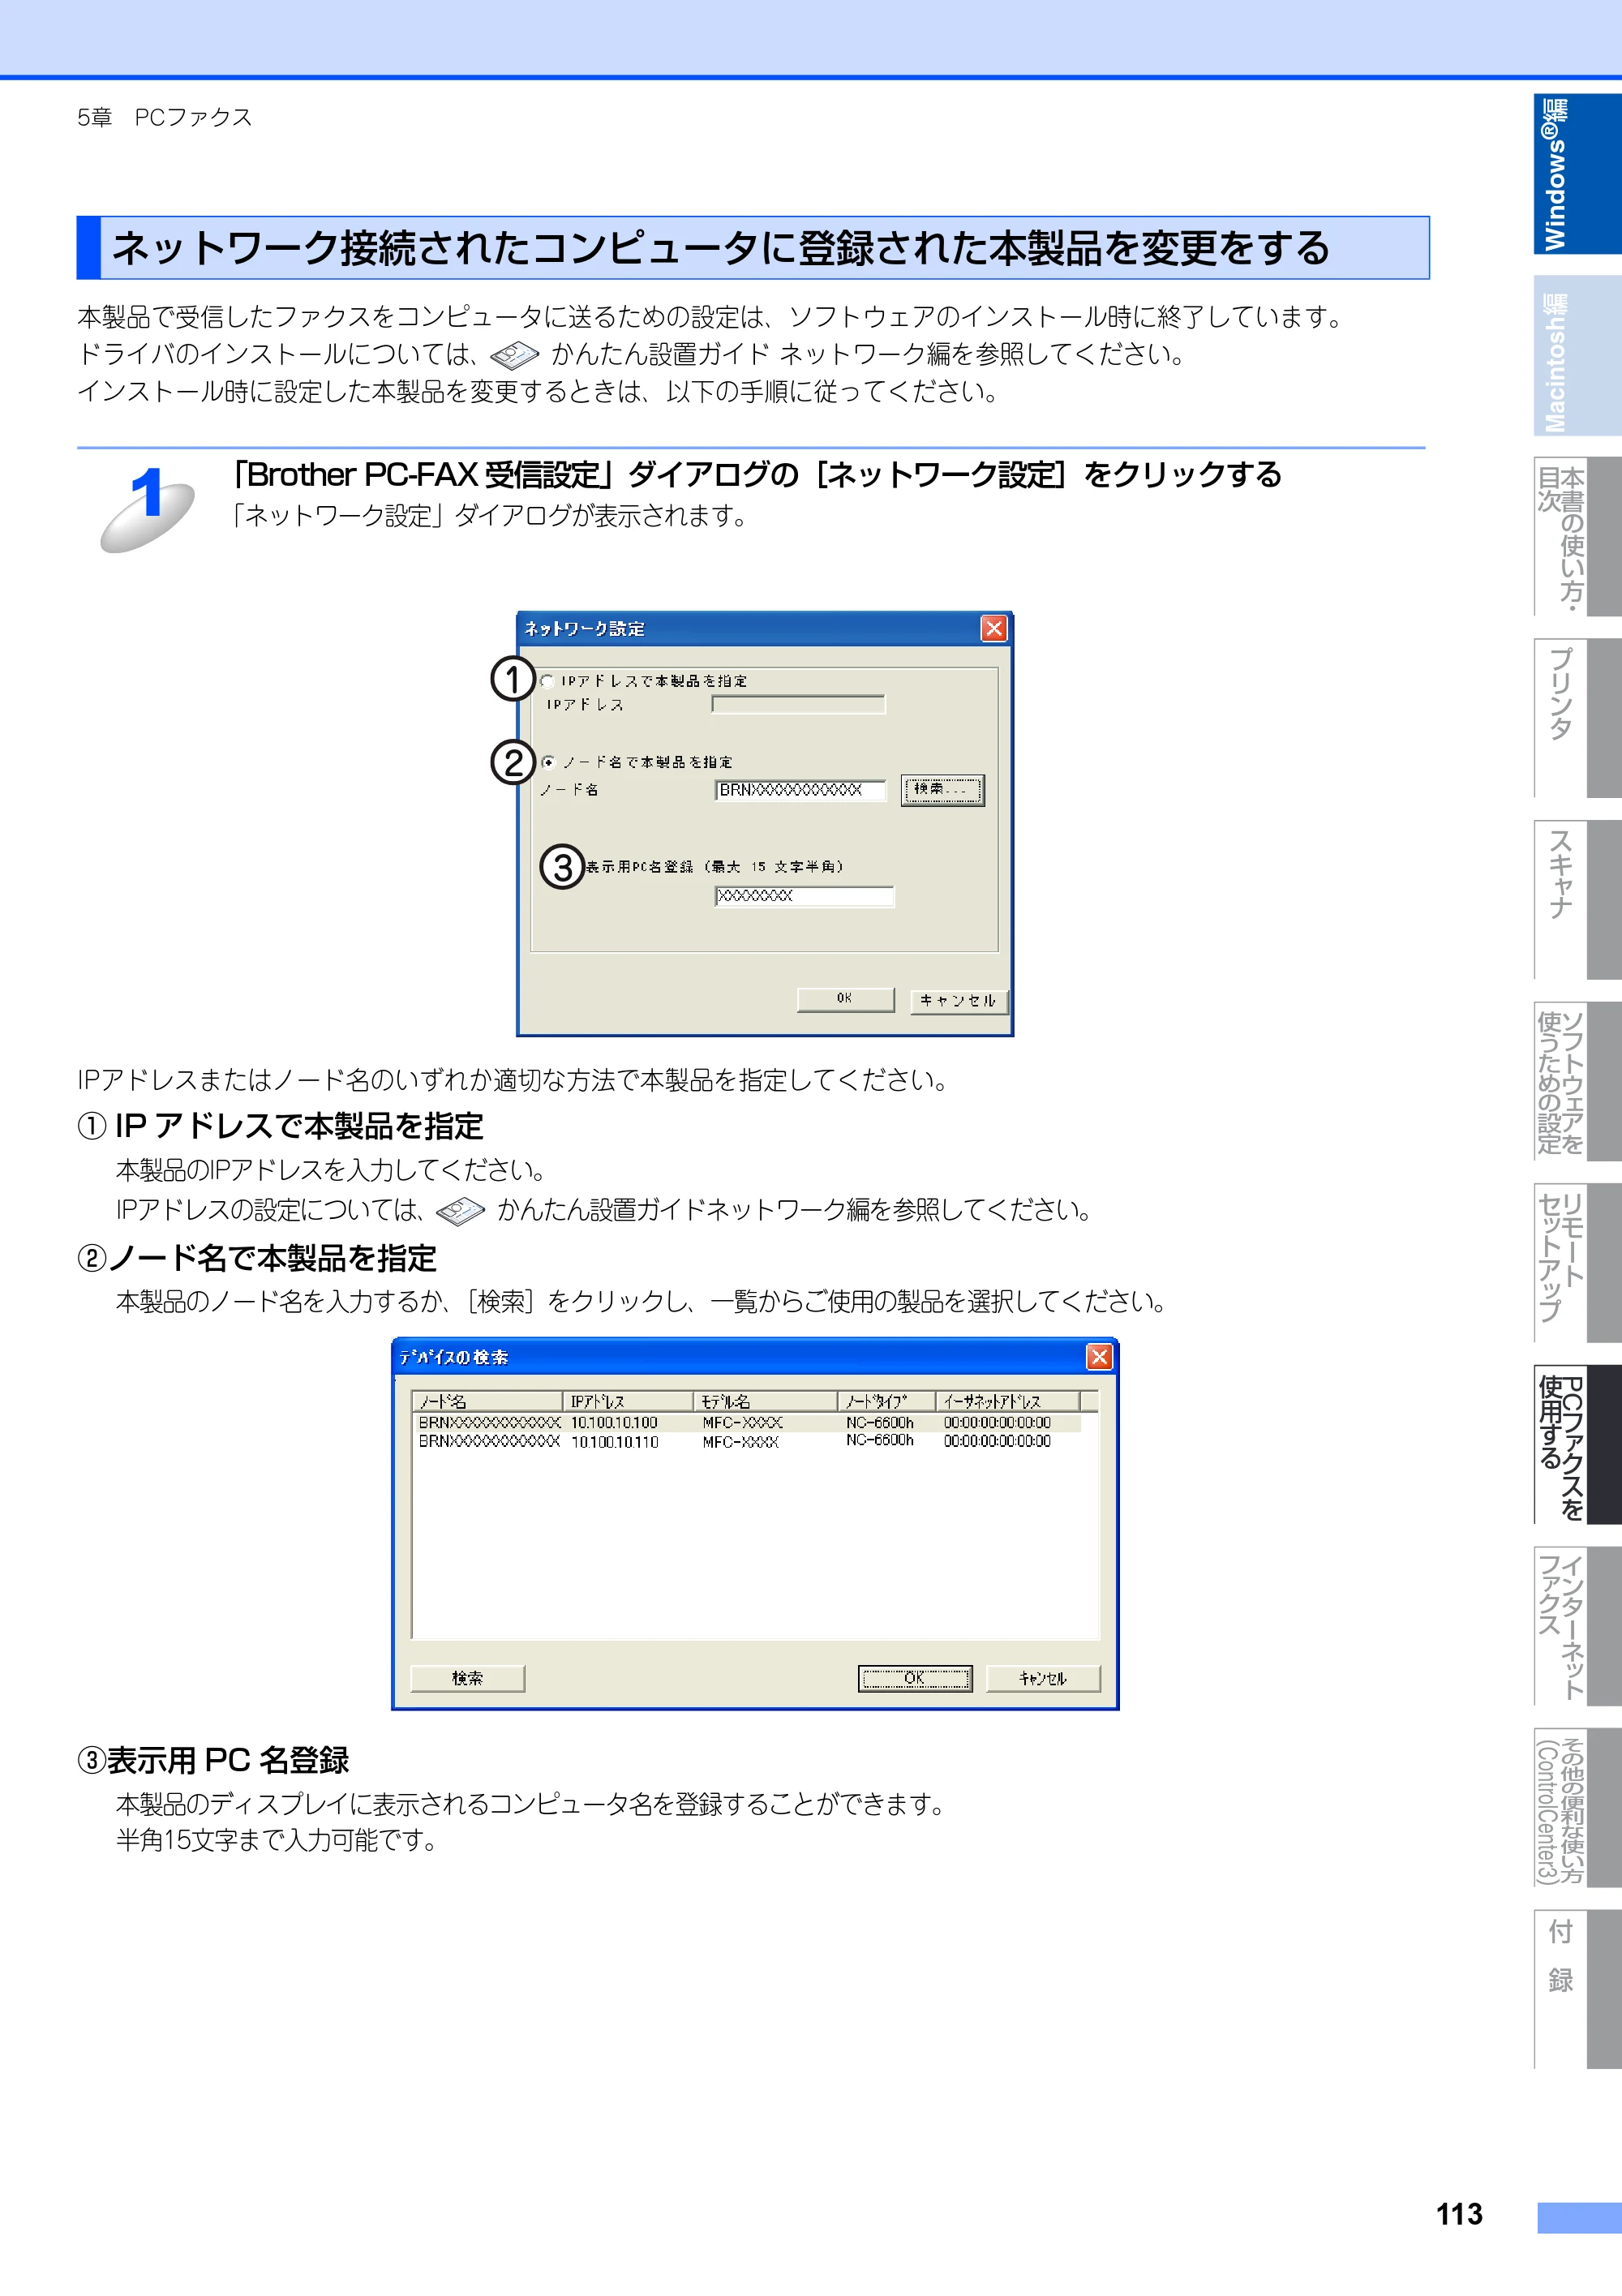The image size is (1622, 2296).
Task: Close the デバイスの検索 dialog
Action: pos(1099,1357)
